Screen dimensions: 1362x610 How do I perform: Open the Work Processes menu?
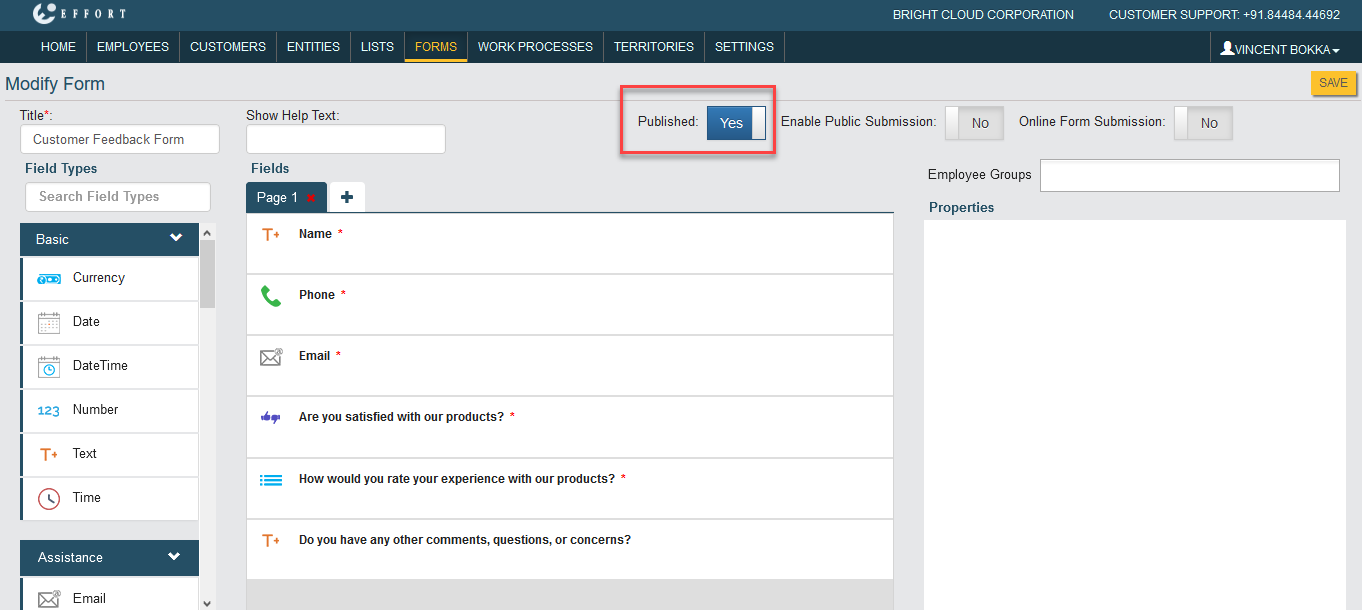(535, 47)
